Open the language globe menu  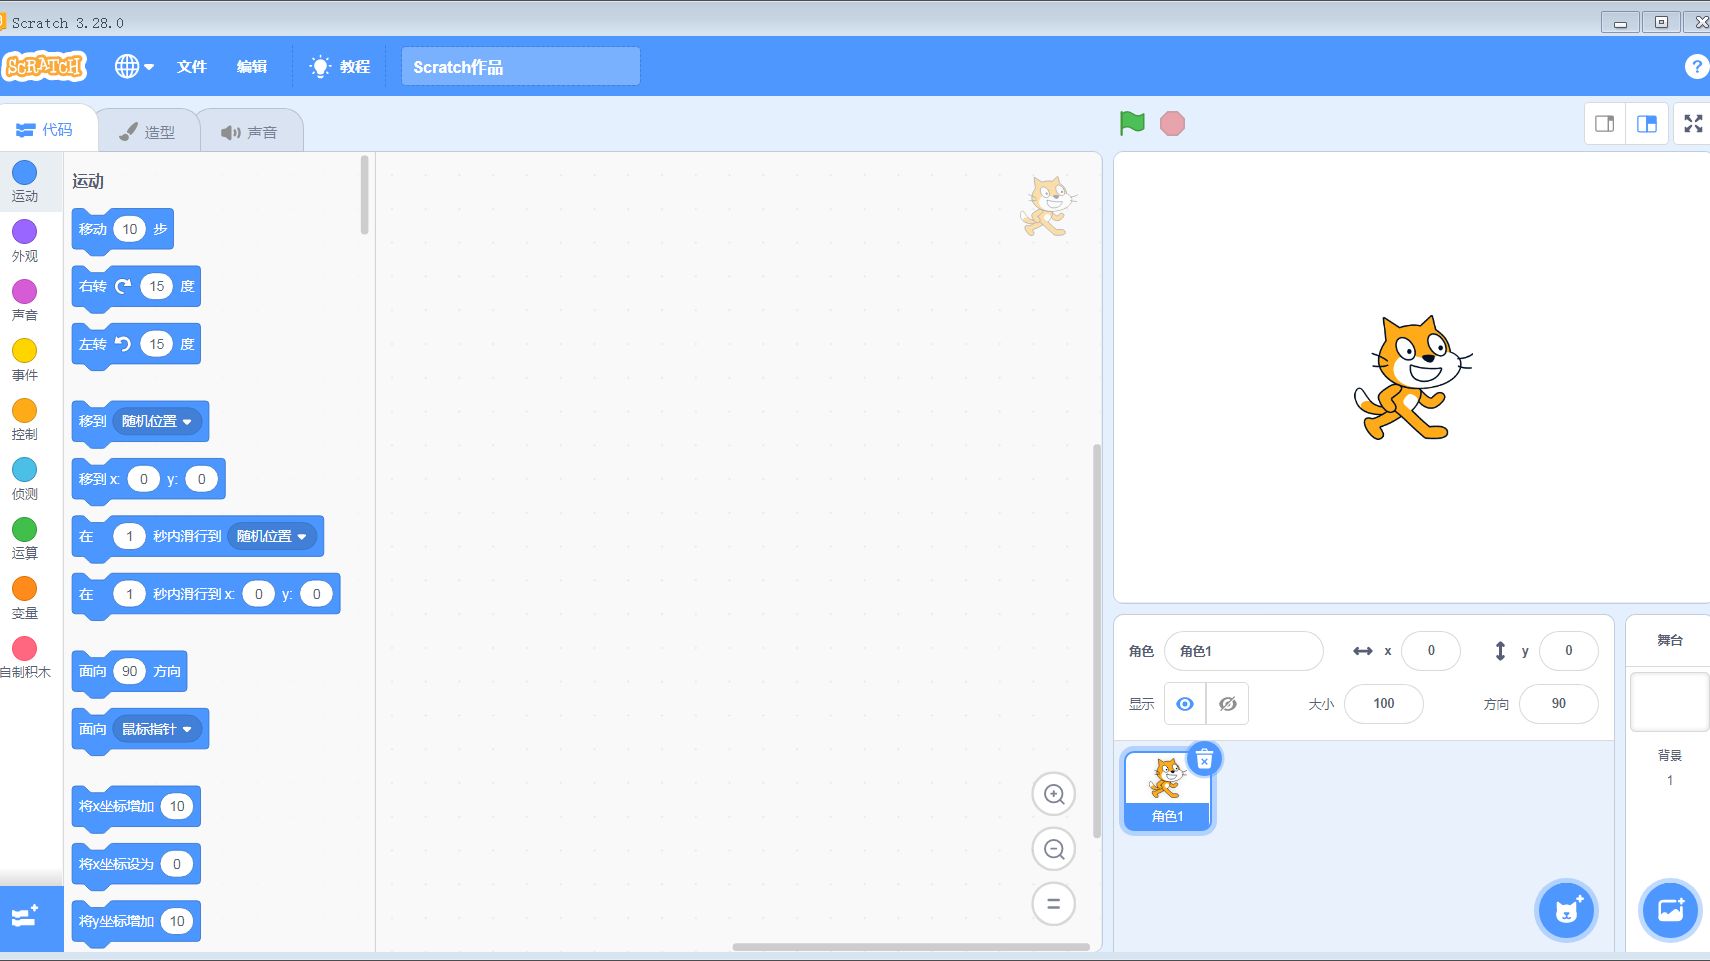click(134, 66)
